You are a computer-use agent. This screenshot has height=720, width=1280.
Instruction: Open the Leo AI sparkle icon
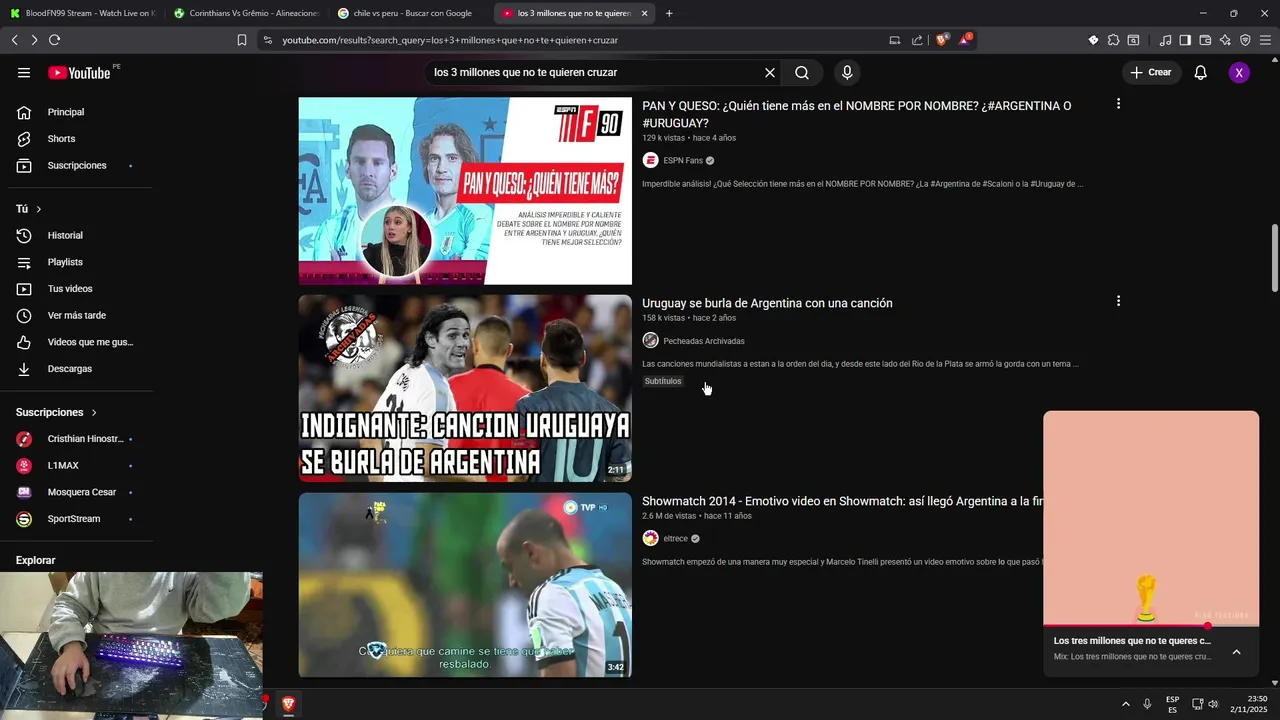tap(1225, 40)
